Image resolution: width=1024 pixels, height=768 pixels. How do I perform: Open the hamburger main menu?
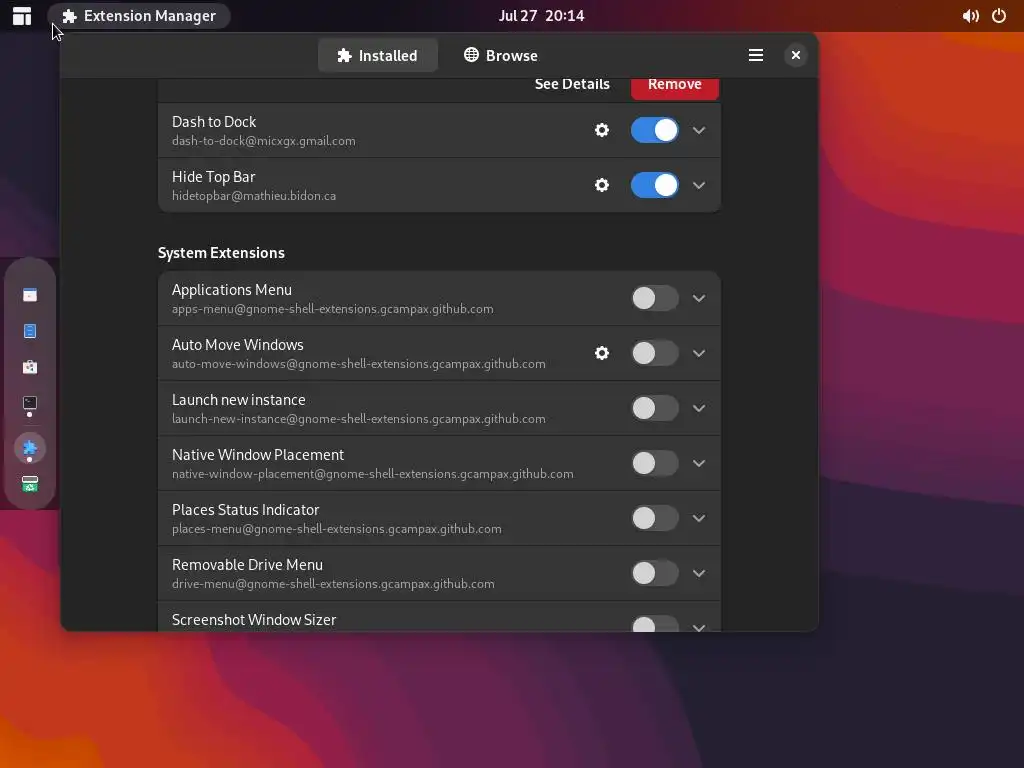click(x=756, y=56)
